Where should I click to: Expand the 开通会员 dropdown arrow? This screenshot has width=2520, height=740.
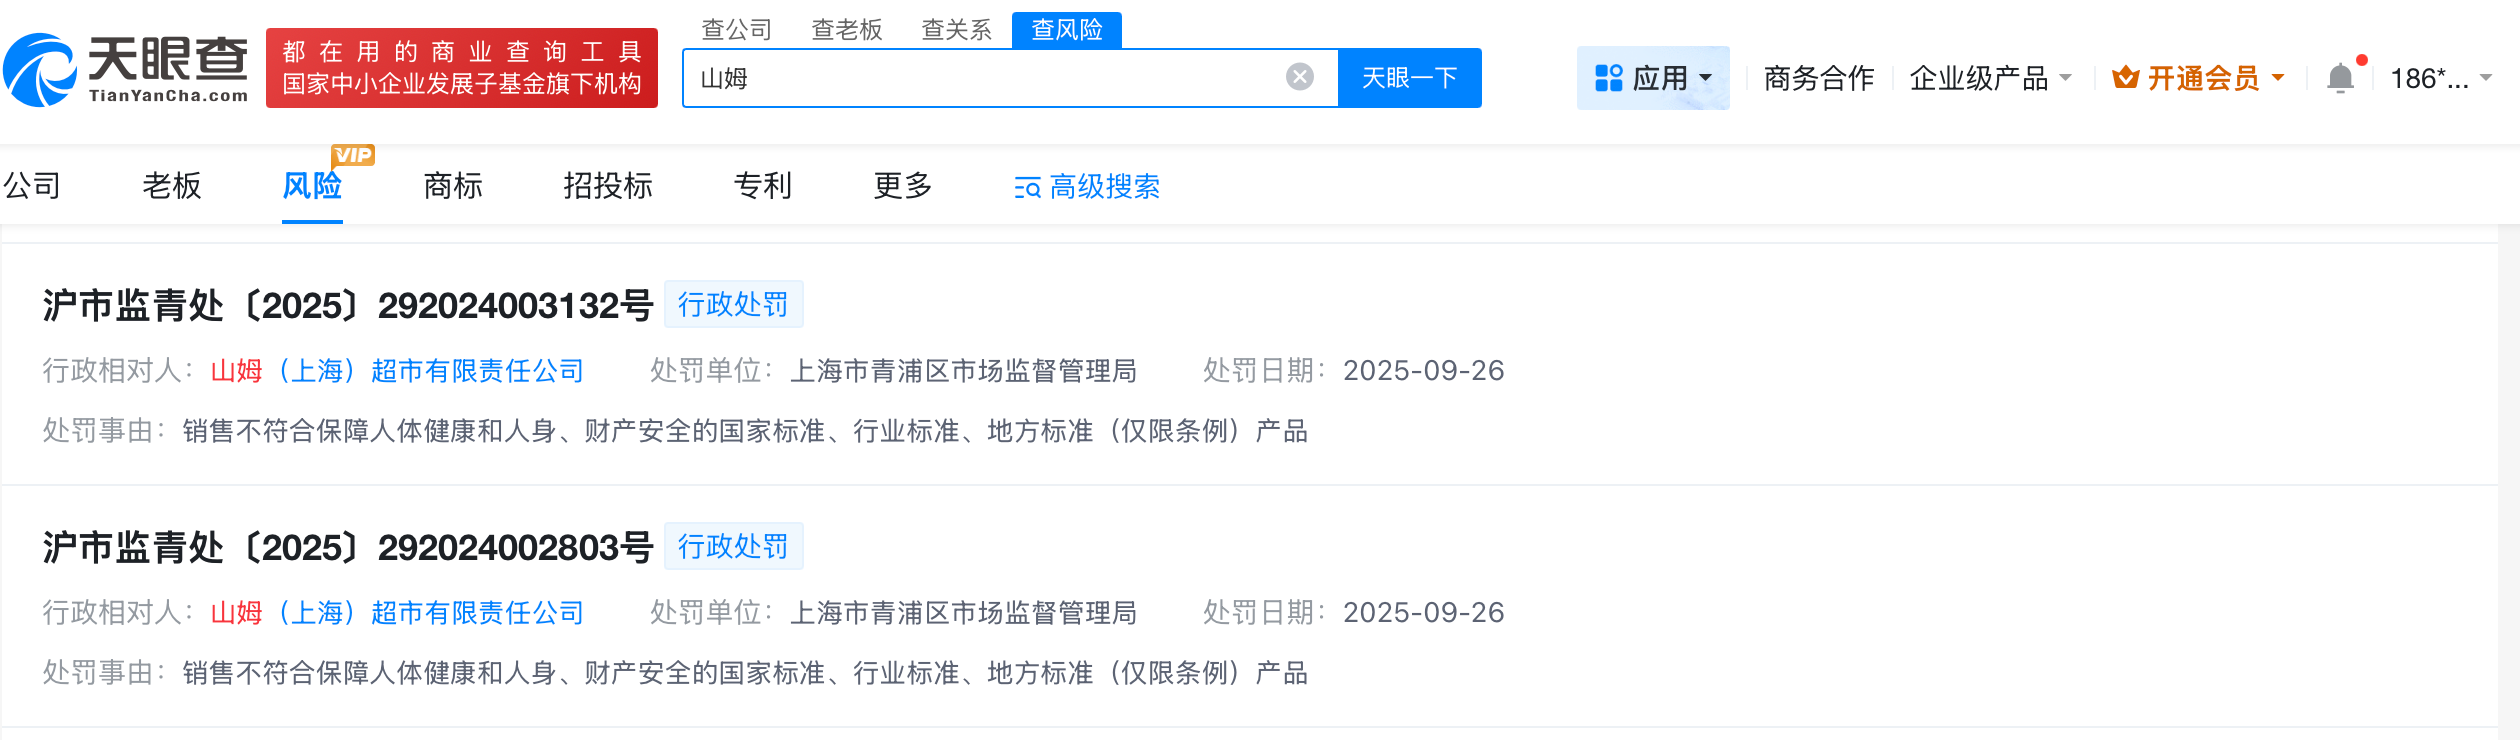2278,78
